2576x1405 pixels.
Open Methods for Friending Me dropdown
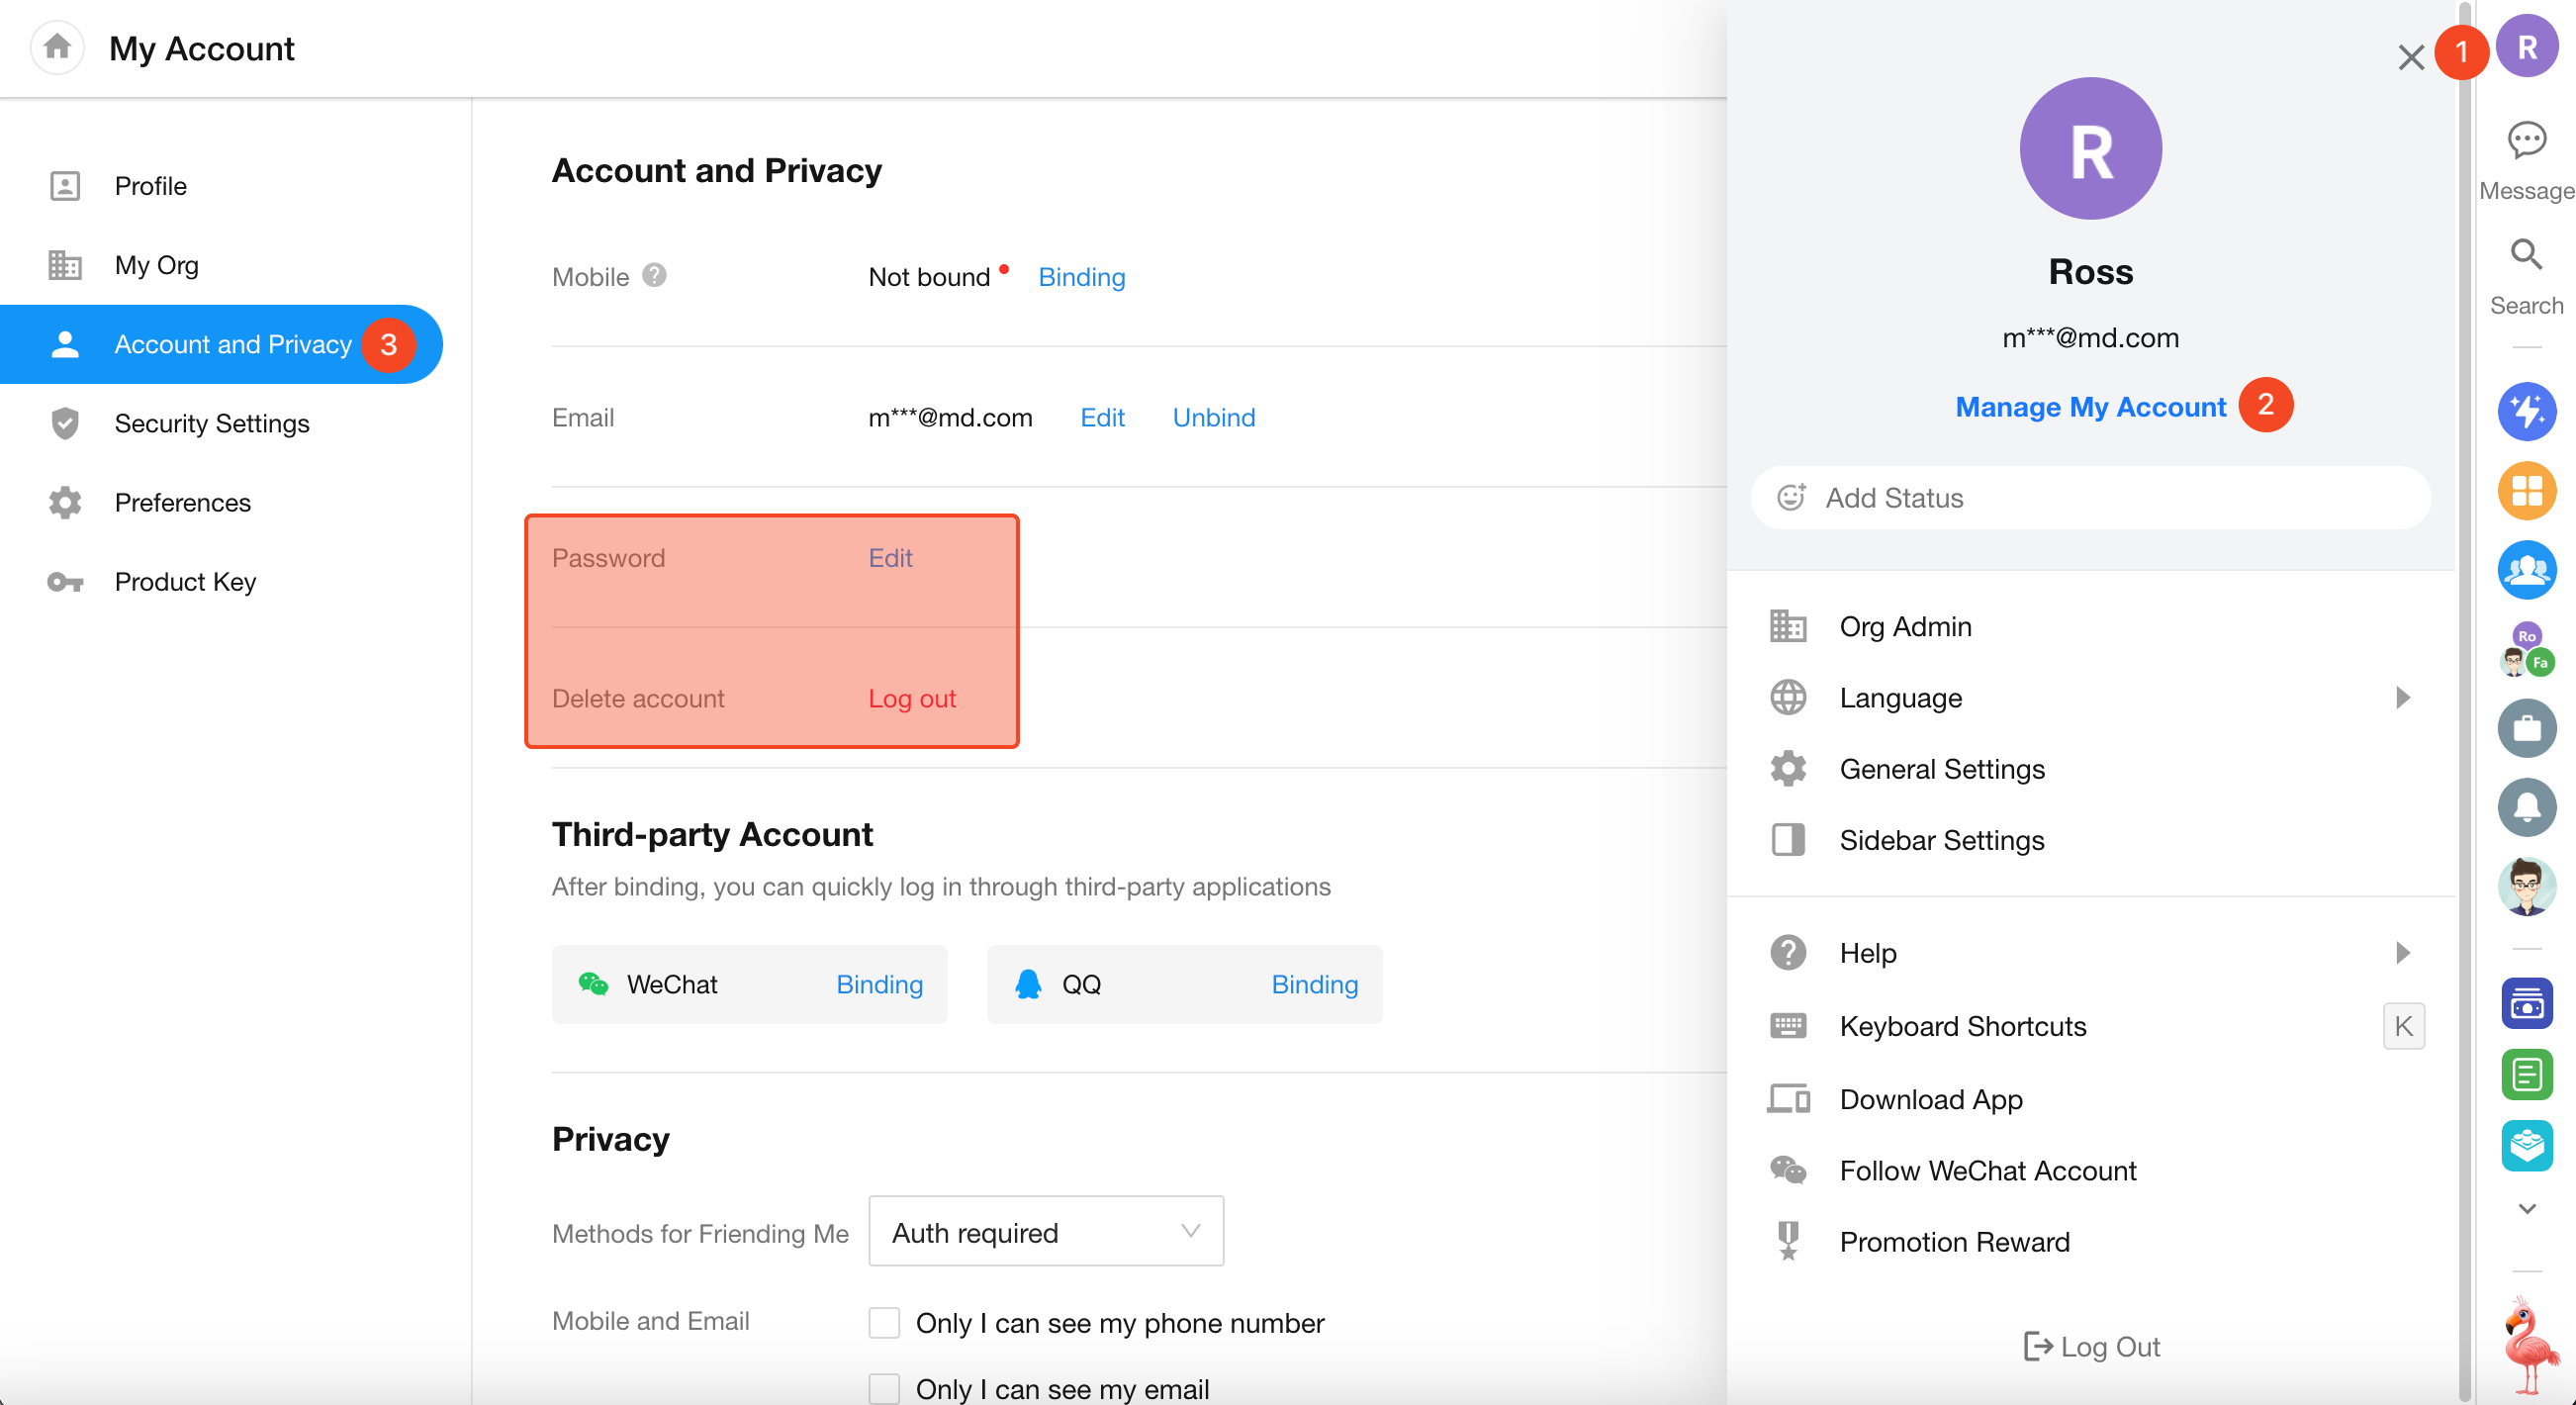click(1045, 1232)
